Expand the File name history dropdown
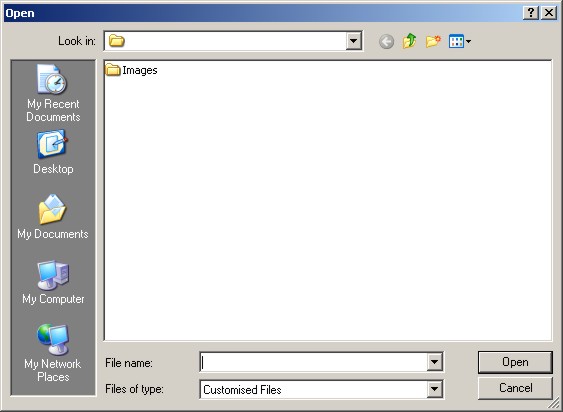The height and width of the screenshot is (412, 563). tap(434, 362)
